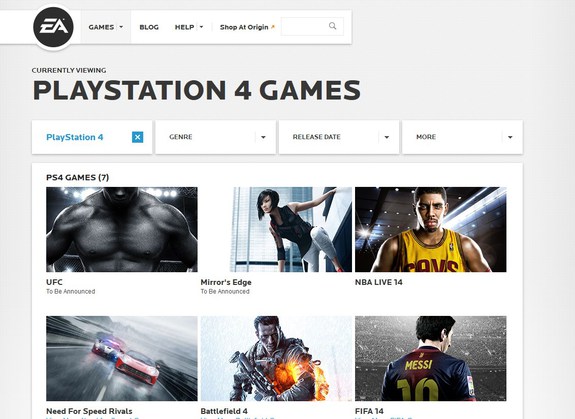Select the Mirror's Edge game image

[x=276, y=229]
